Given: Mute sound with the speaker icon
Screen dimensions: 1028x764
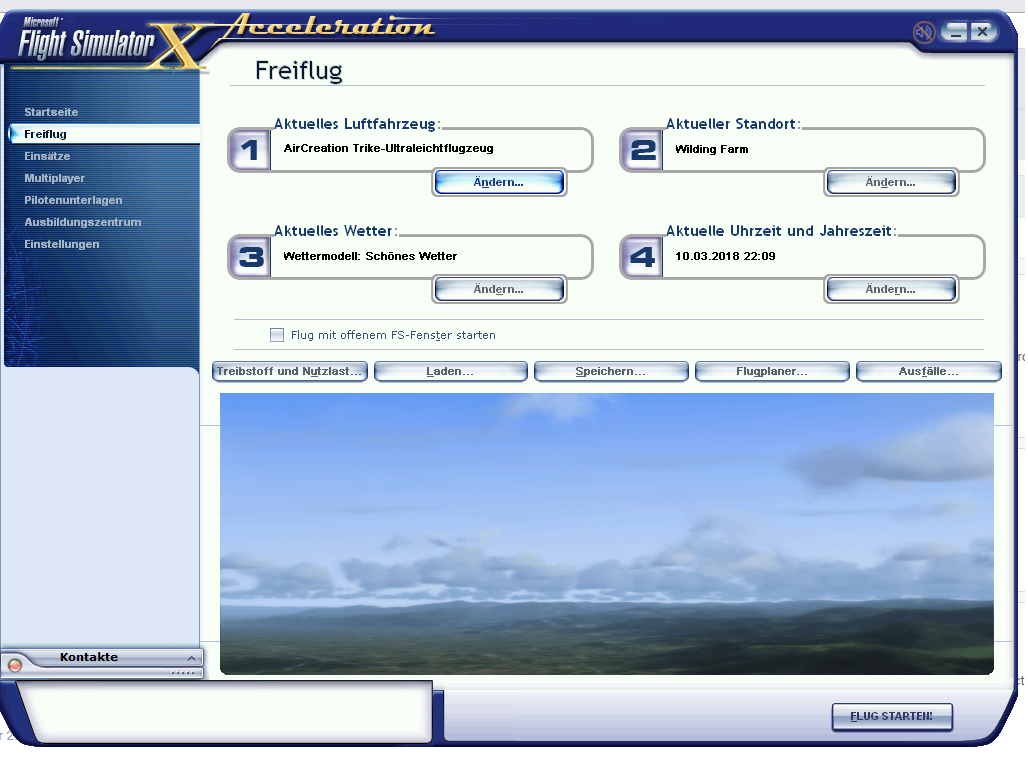Looking at the screenshot, I should pyautogui.click(x=924, y=31).
